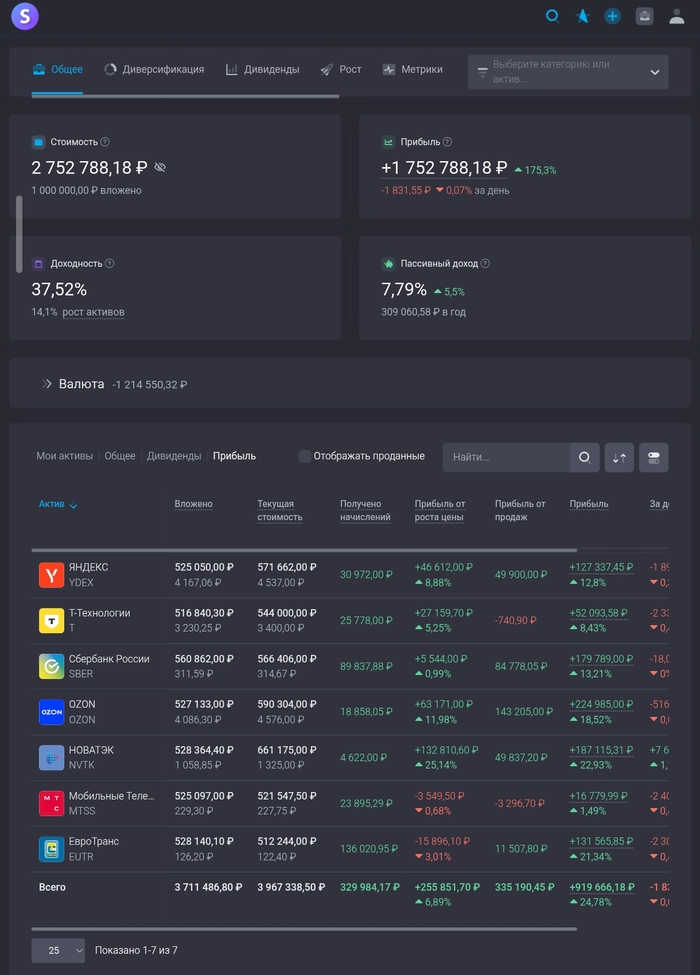Screen dimensions: 700x975
Task: Select the Мои активы table view
Action: click(x=65, y=456)
